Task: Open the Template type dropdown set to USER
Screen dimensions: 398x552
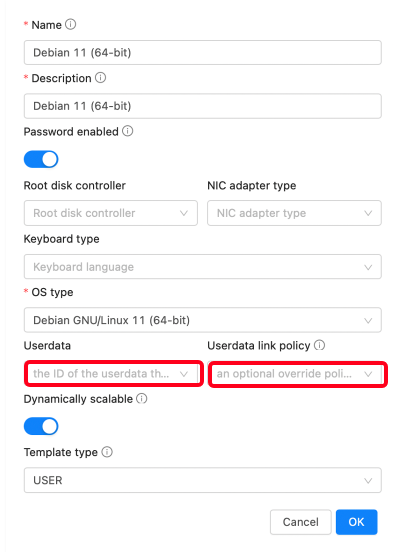Action: (x=203, y=480)
